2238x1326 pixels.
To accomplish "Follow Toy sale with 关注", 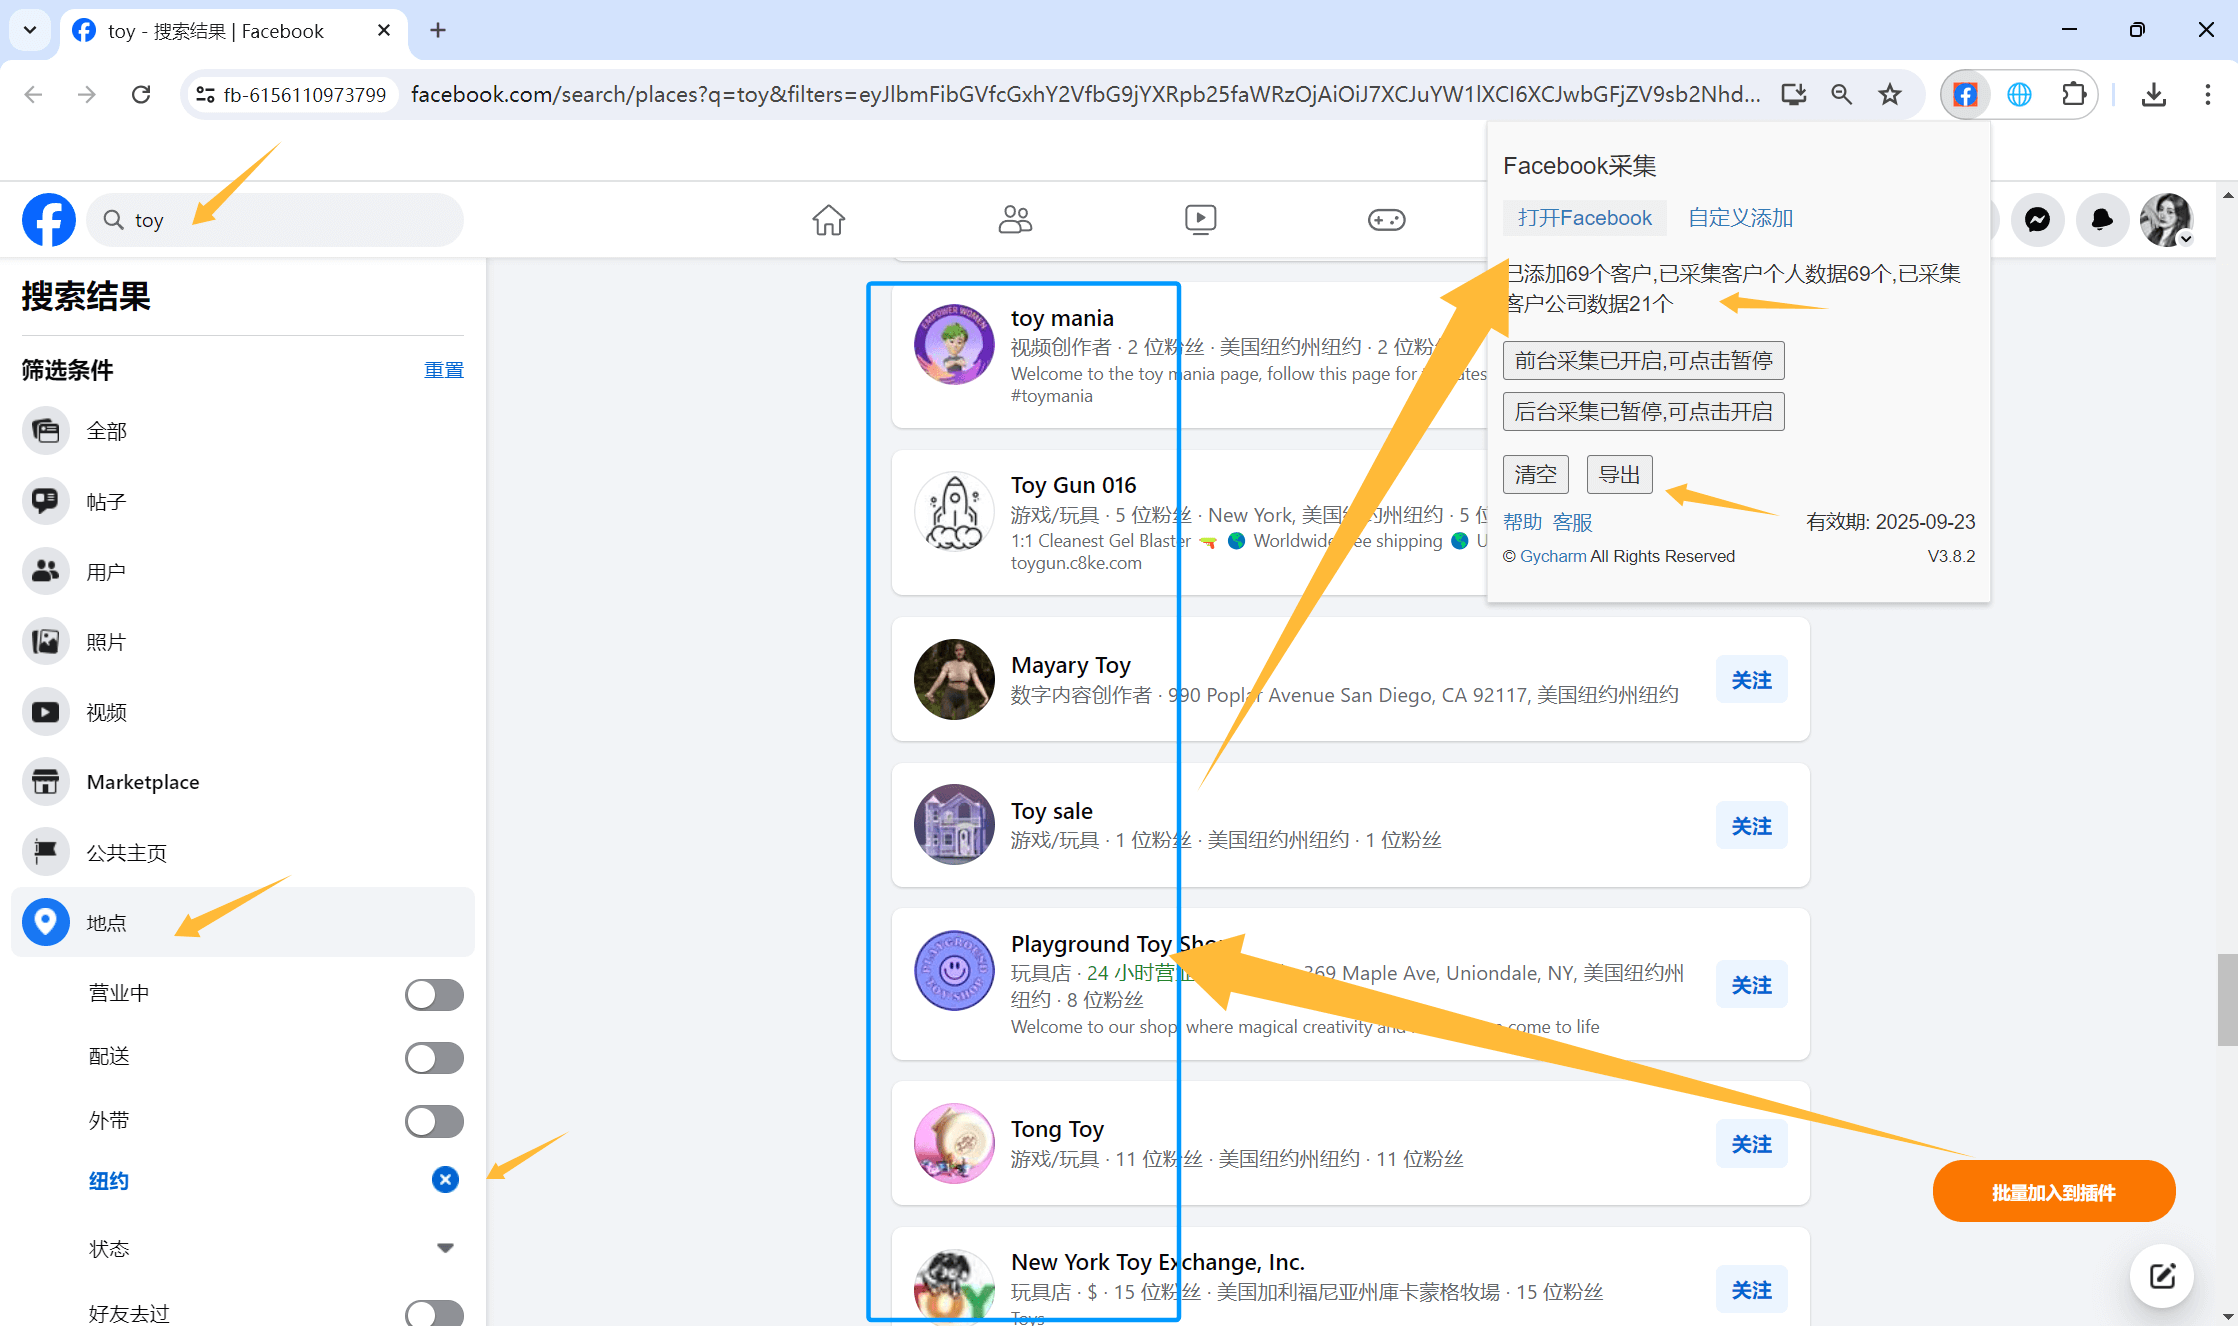I will 1751,826.
